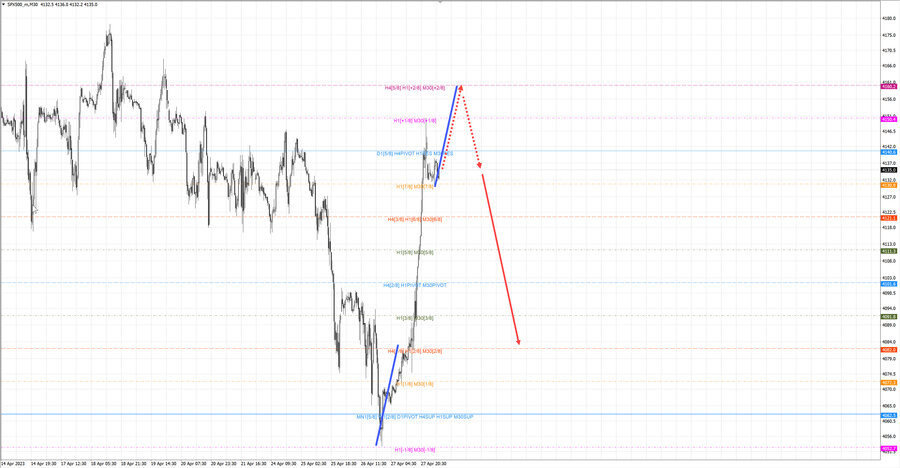Click the green 4111.3 price tag
The image size is (900, 468).
[x=889, y=251]
